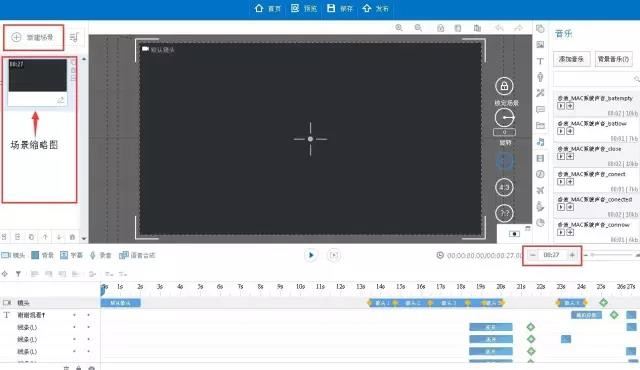Lock the scene with the lock button
The width and height of the screenshot is (640, 370).
504,86
